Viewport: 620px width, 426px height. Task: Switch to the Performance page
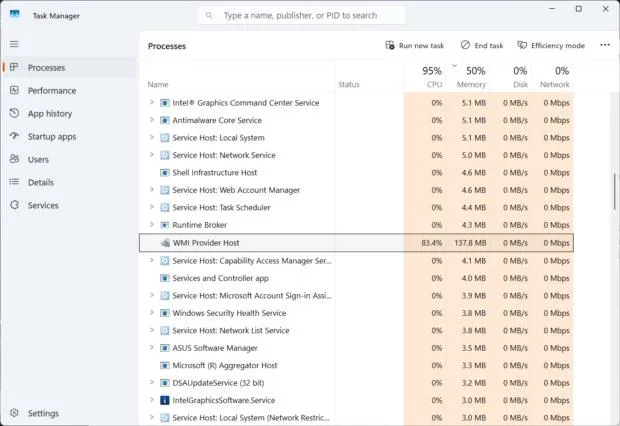click(70, 91)
